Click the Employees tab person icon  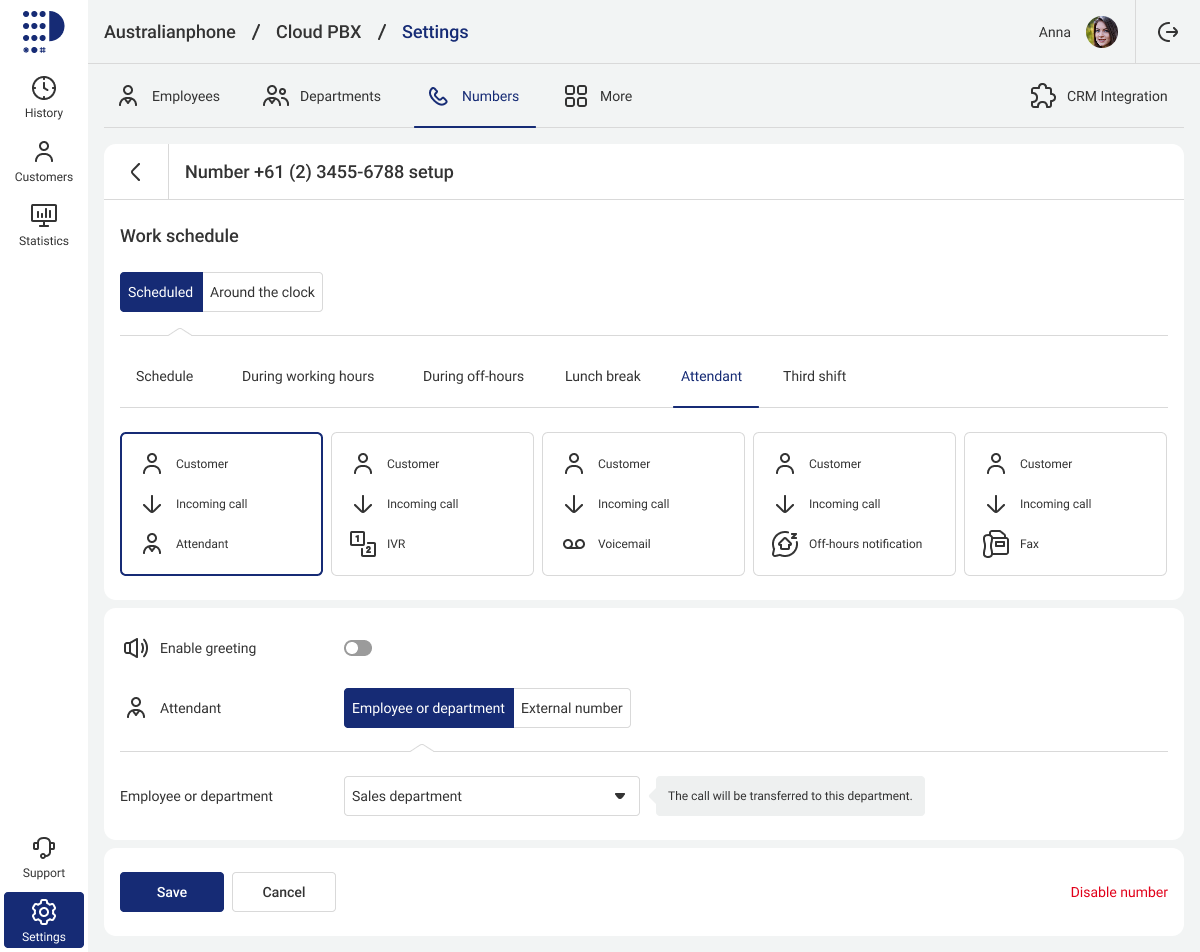[128, 96]
